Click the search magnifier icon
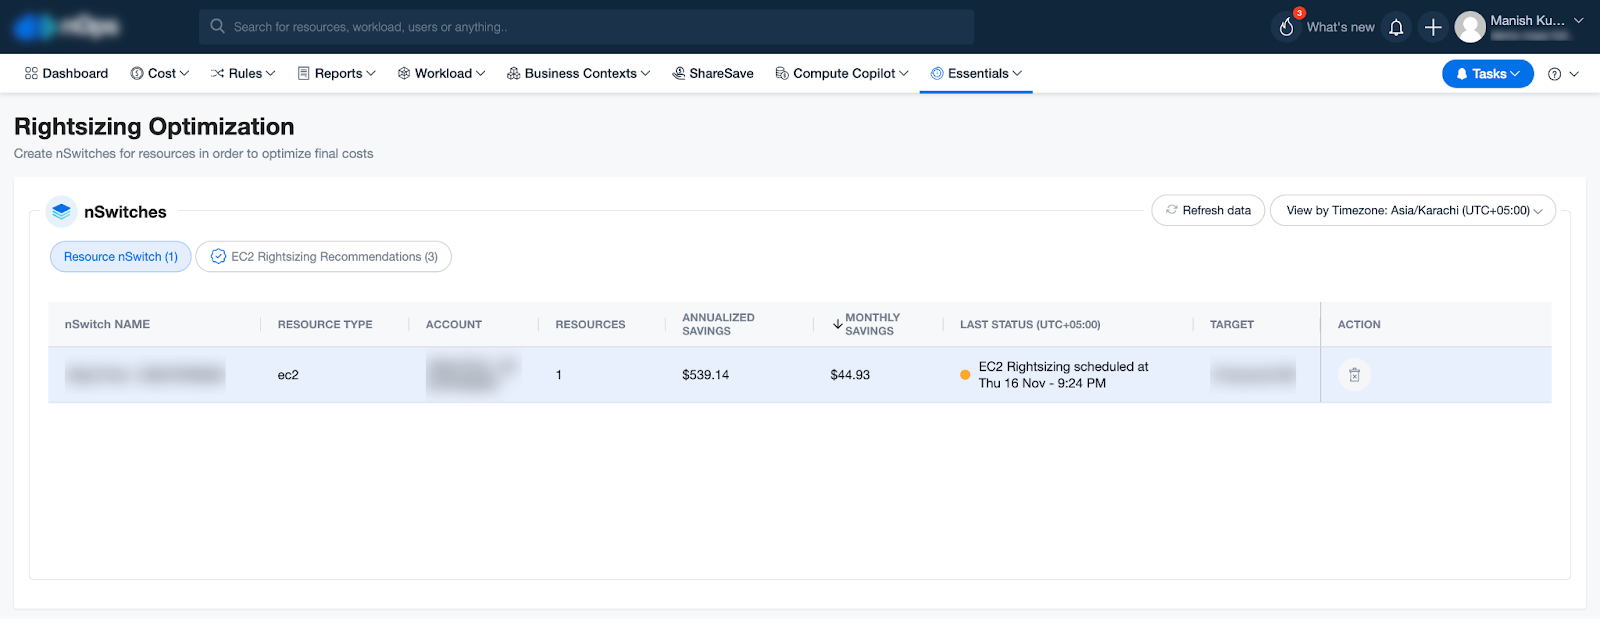The image size is (1600, 619). coord(217,27)
